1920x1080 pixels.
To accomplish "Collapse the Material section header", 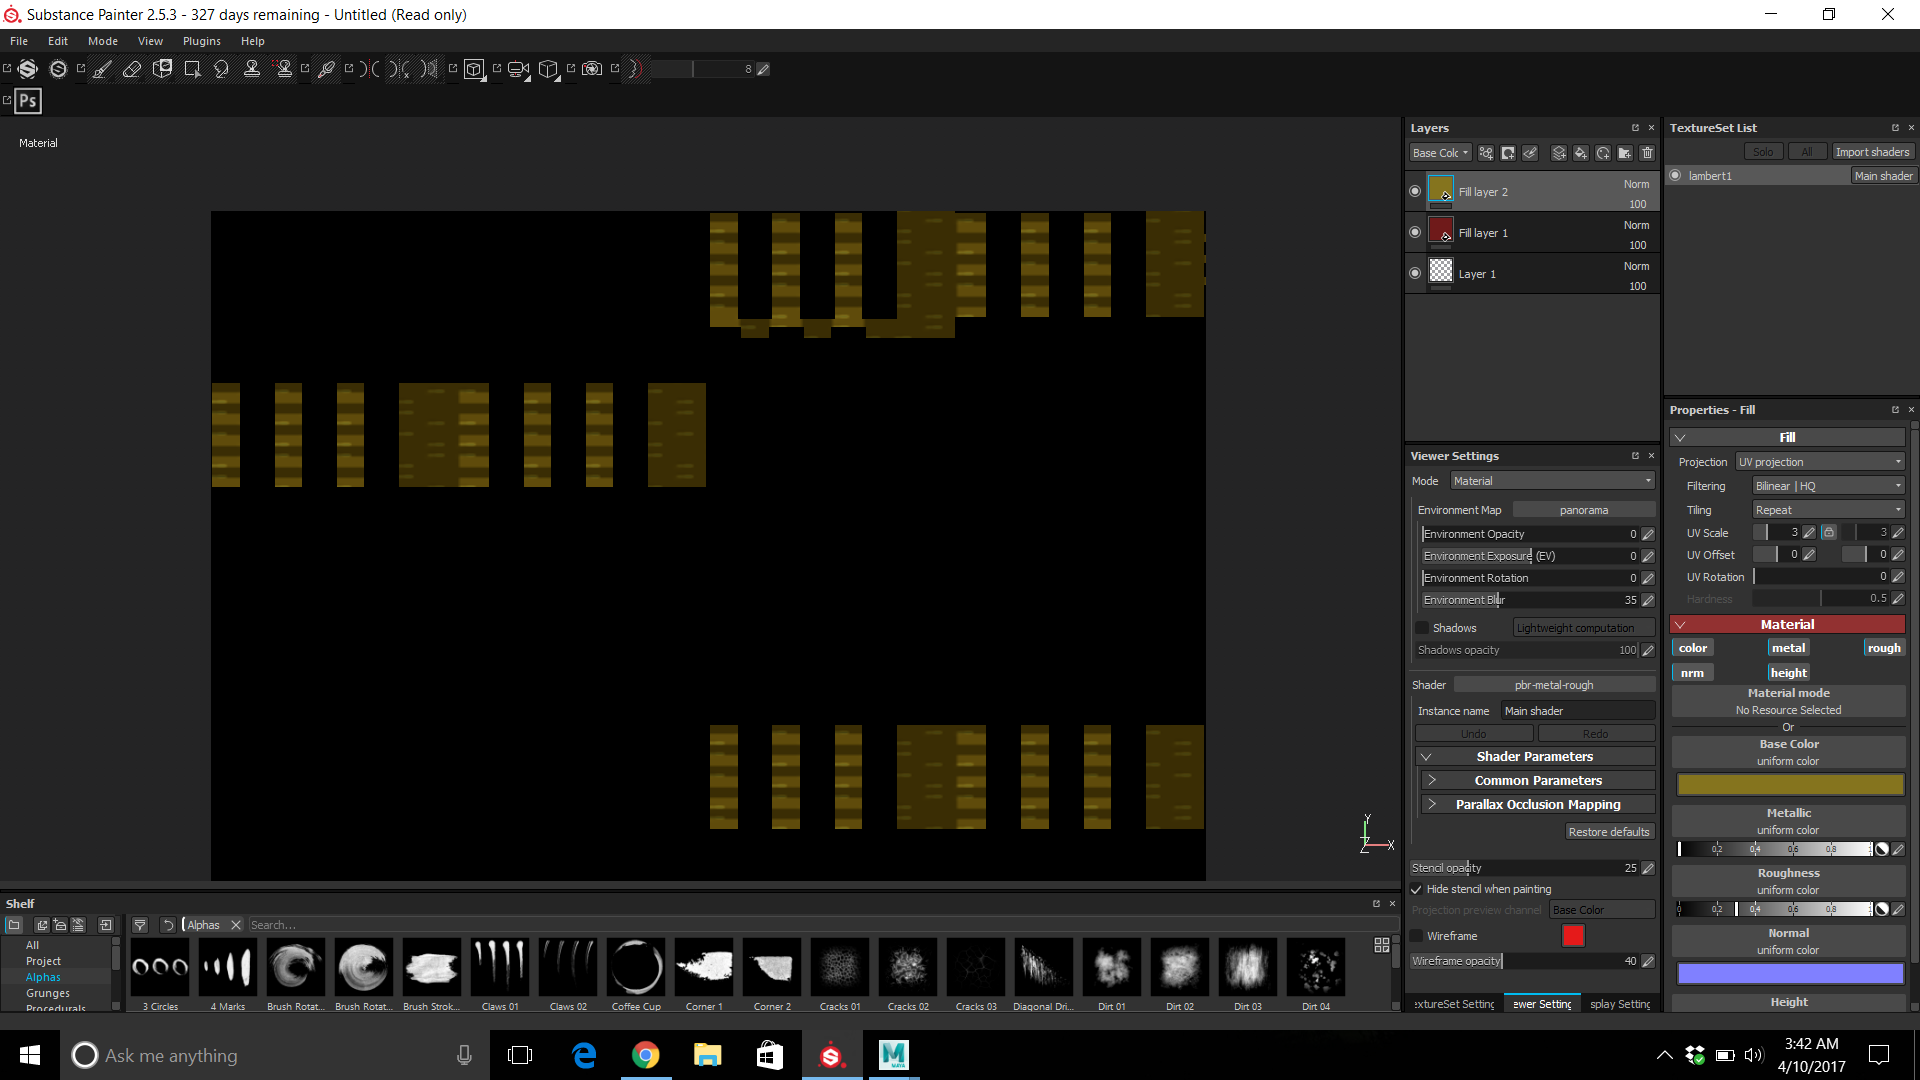I will (x=1788, y=624).
